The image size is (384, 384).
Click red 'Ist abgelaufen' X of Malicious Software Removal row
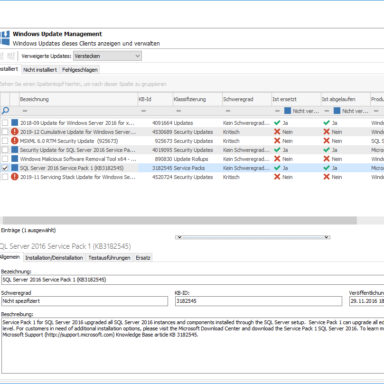pyautogui.click(x=326, y=159)
